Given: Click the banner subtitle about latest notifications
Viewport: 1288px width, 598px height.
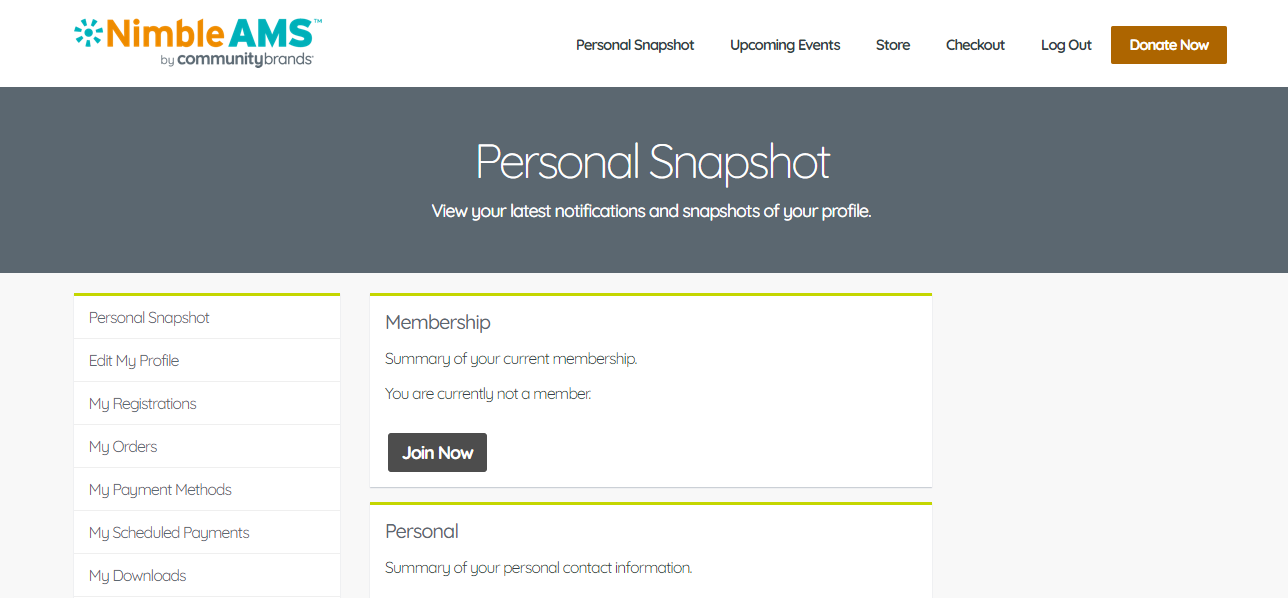Looking at the screenshot, I should tap(651, 211).
